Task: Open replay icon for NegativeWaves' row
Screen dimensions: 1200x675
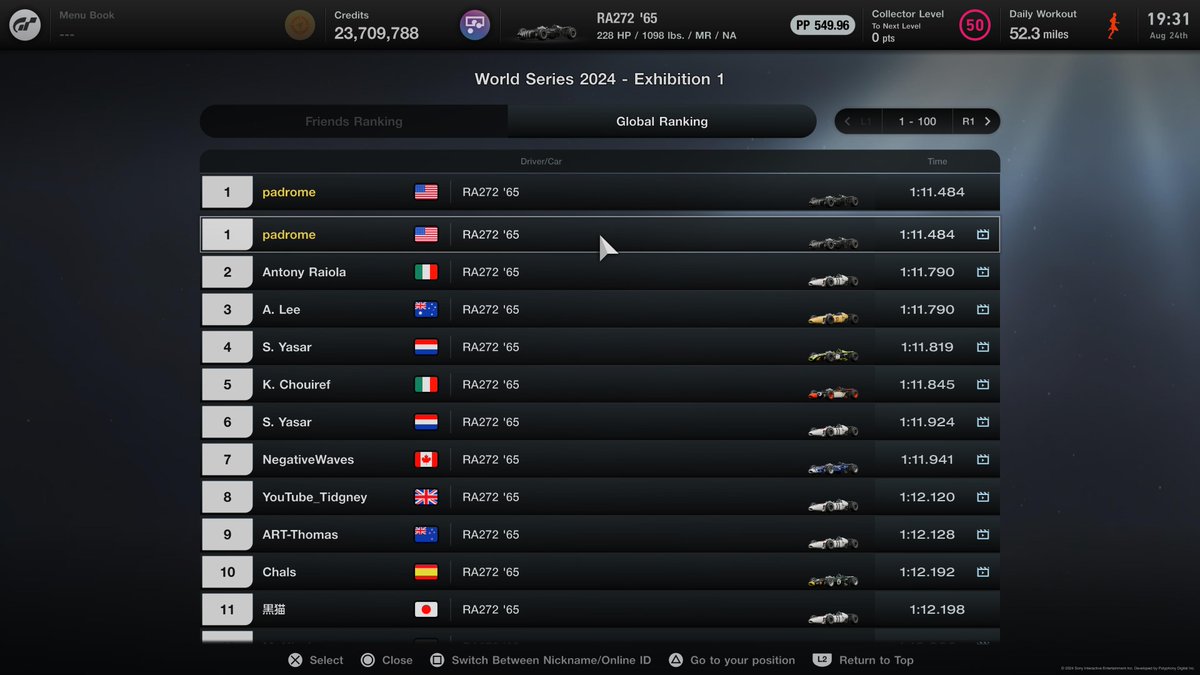Action: click(983, 460)
